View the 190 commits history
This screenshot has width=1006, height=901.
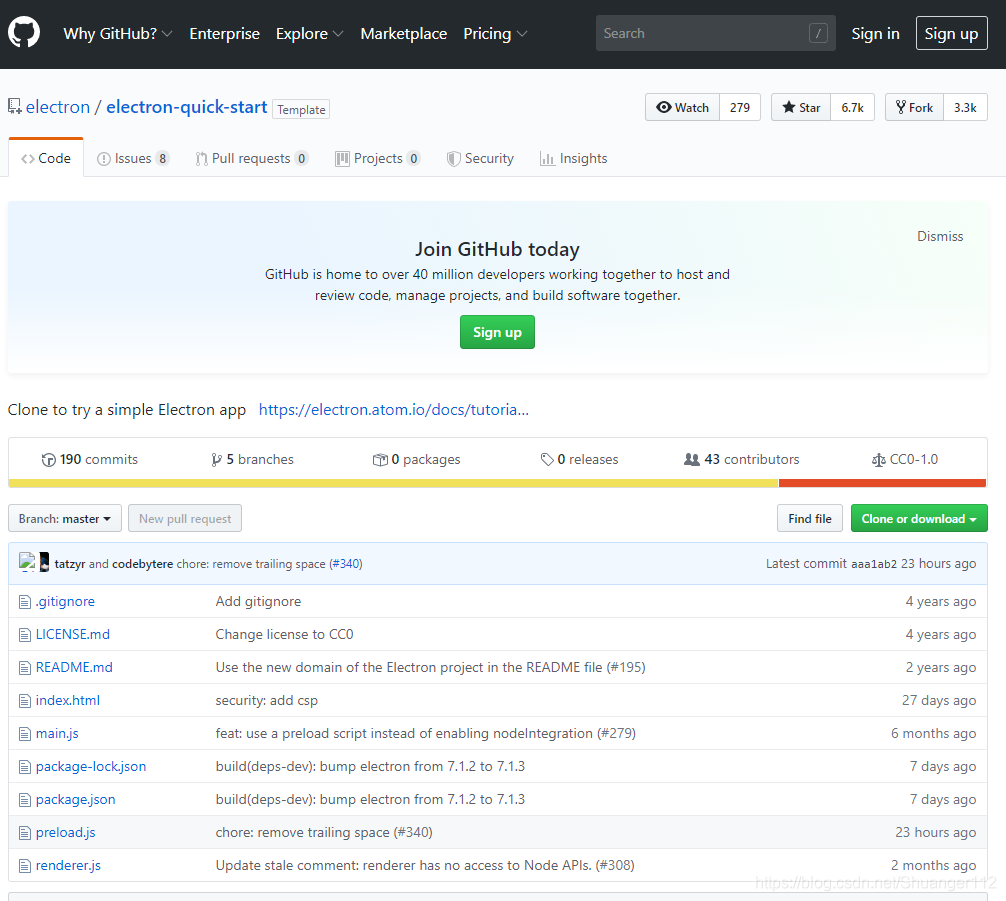click(90, 459)
